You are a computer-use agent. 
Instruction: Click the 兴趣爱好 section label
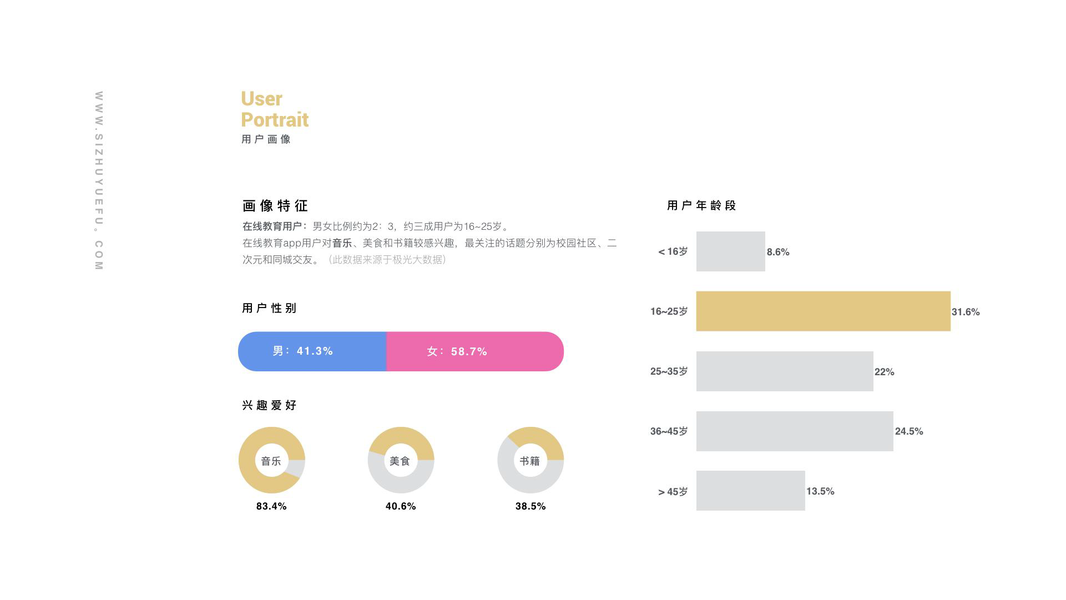[269, 405]
